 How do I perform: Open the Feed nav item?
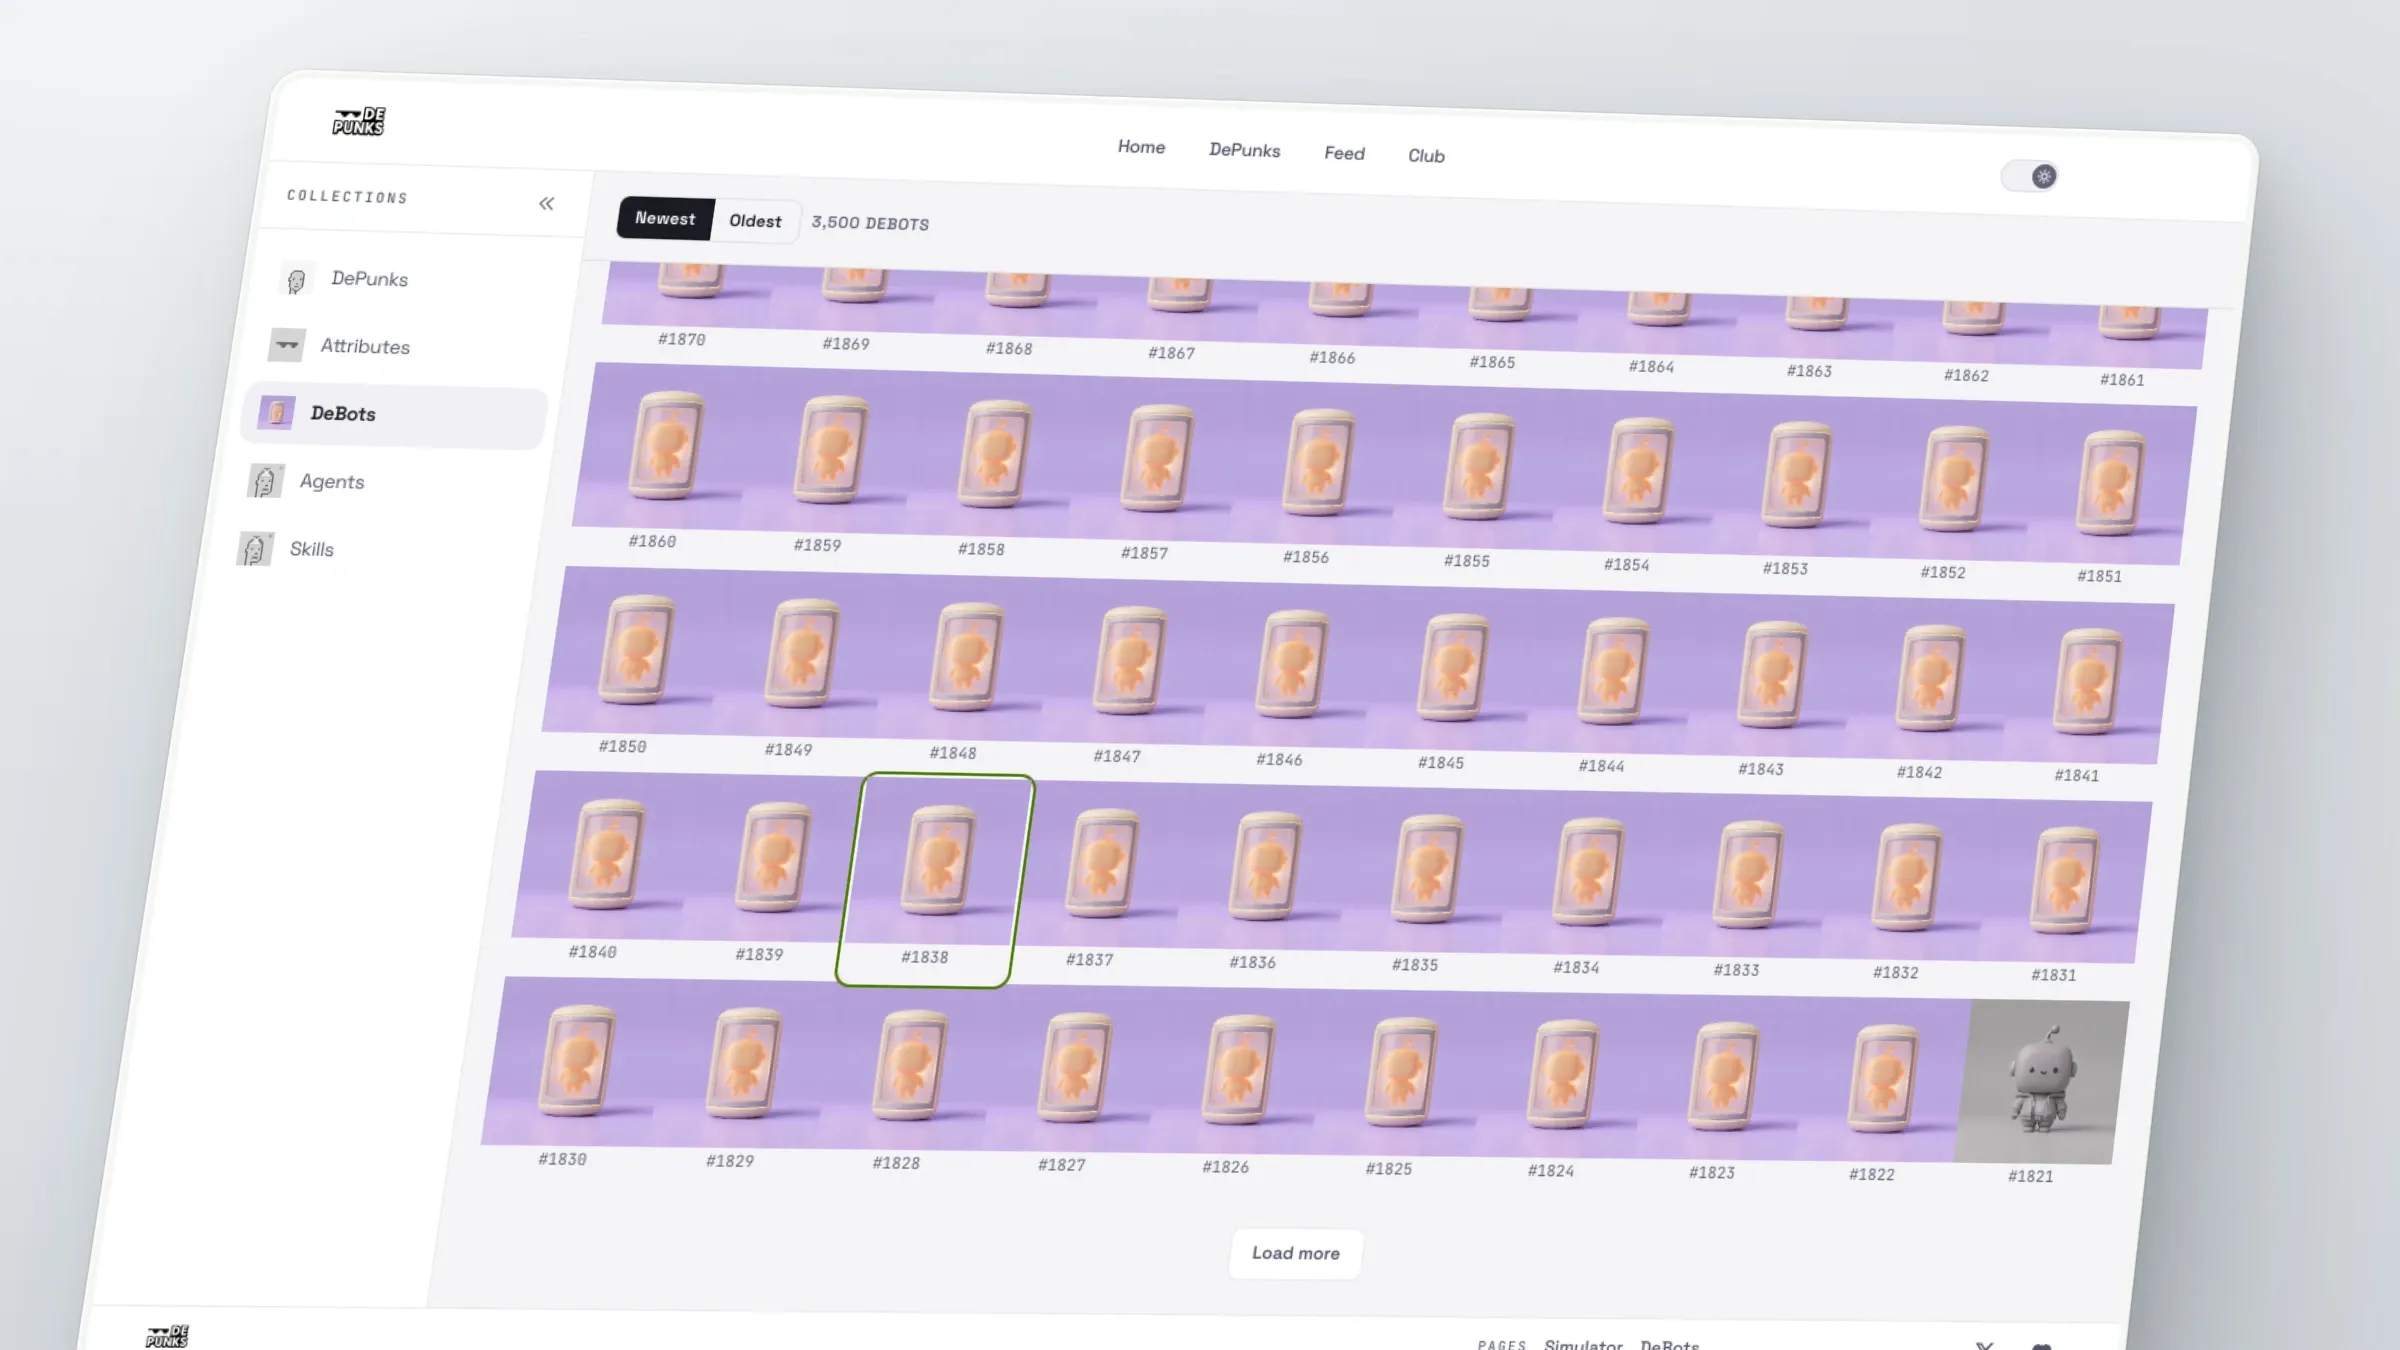tap(1344, 153)
